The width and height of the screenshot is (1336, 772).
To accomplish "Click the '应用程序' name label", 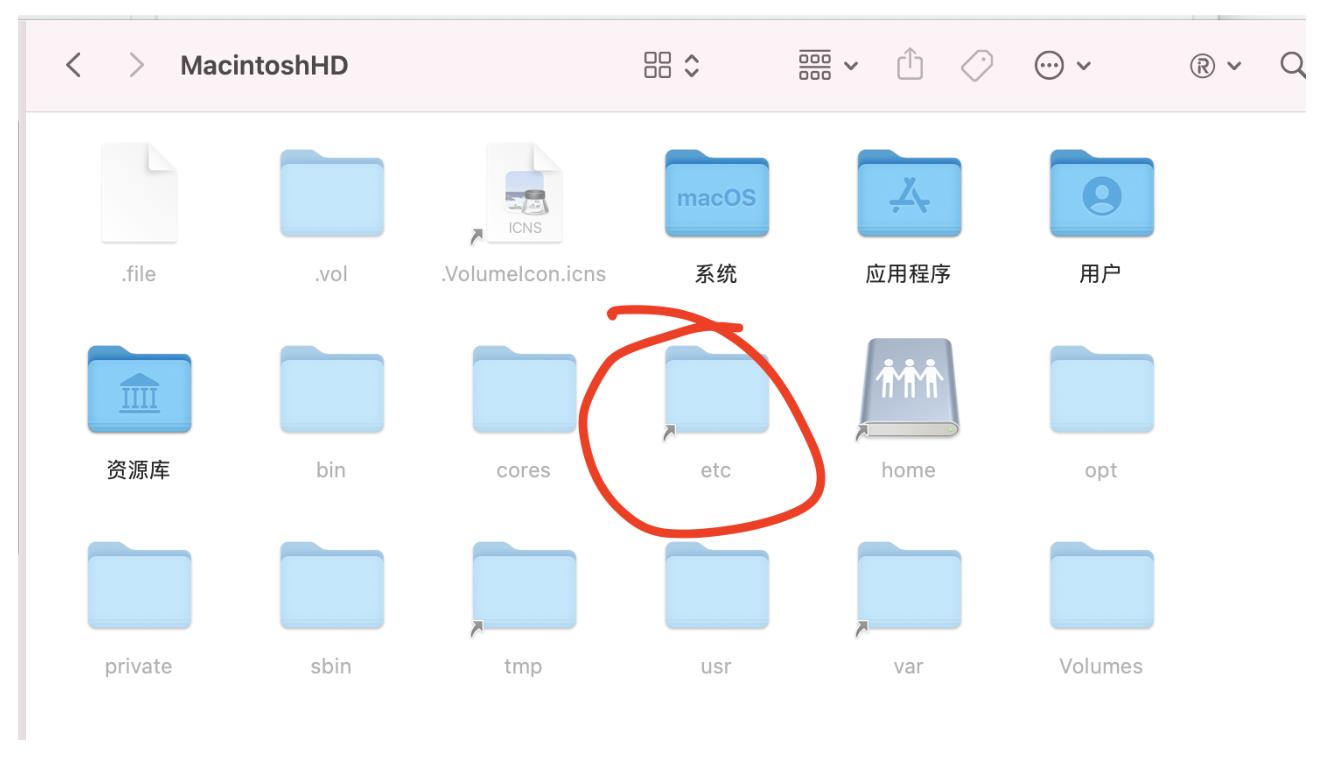I will click(x=908, y=275).
